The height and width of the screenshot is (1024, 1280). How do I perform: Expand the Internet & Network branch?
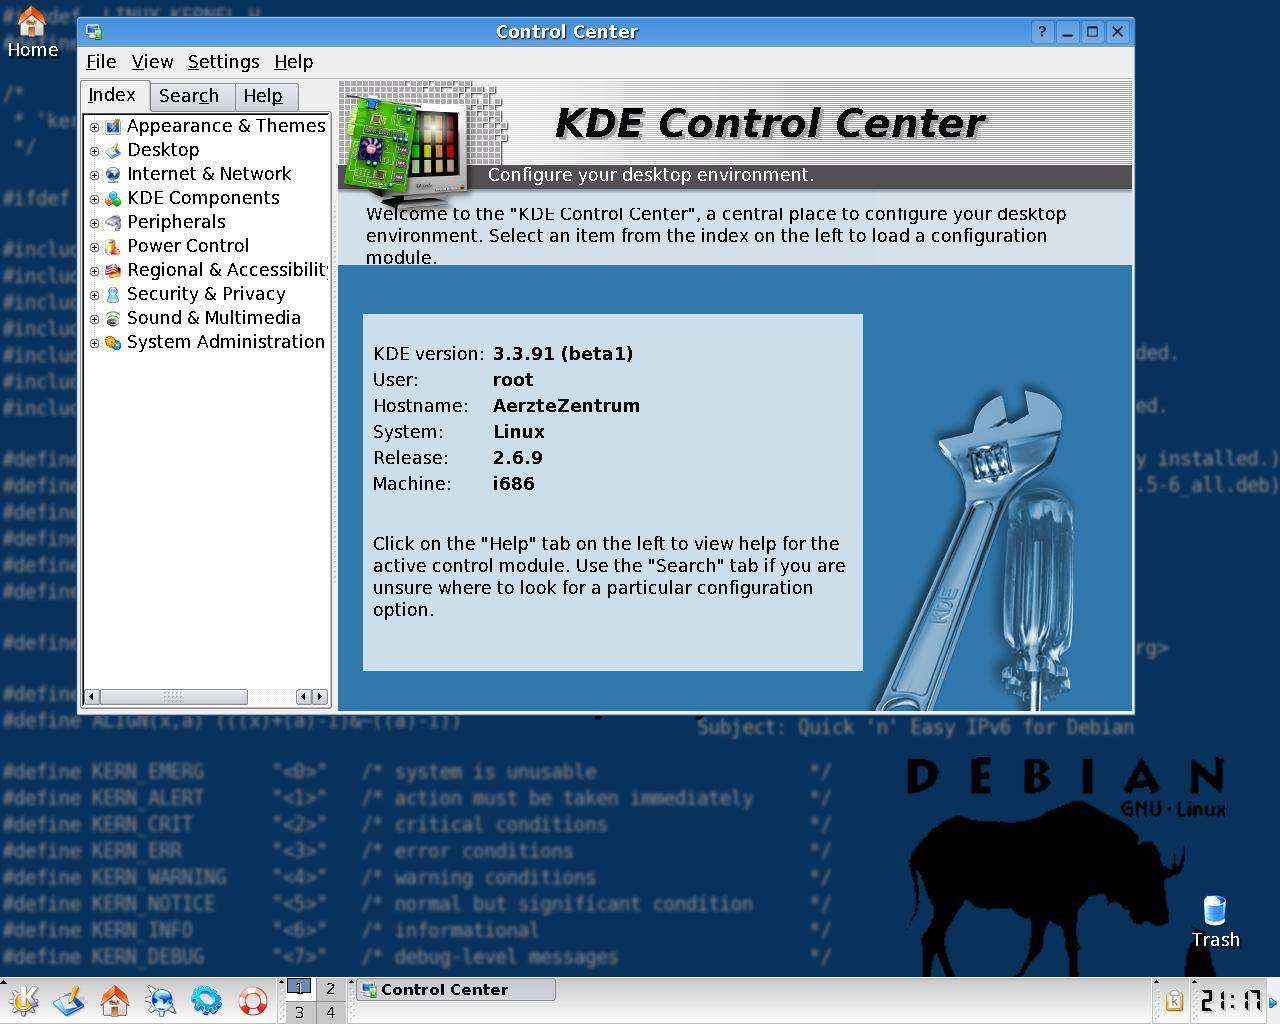[94, 174]
